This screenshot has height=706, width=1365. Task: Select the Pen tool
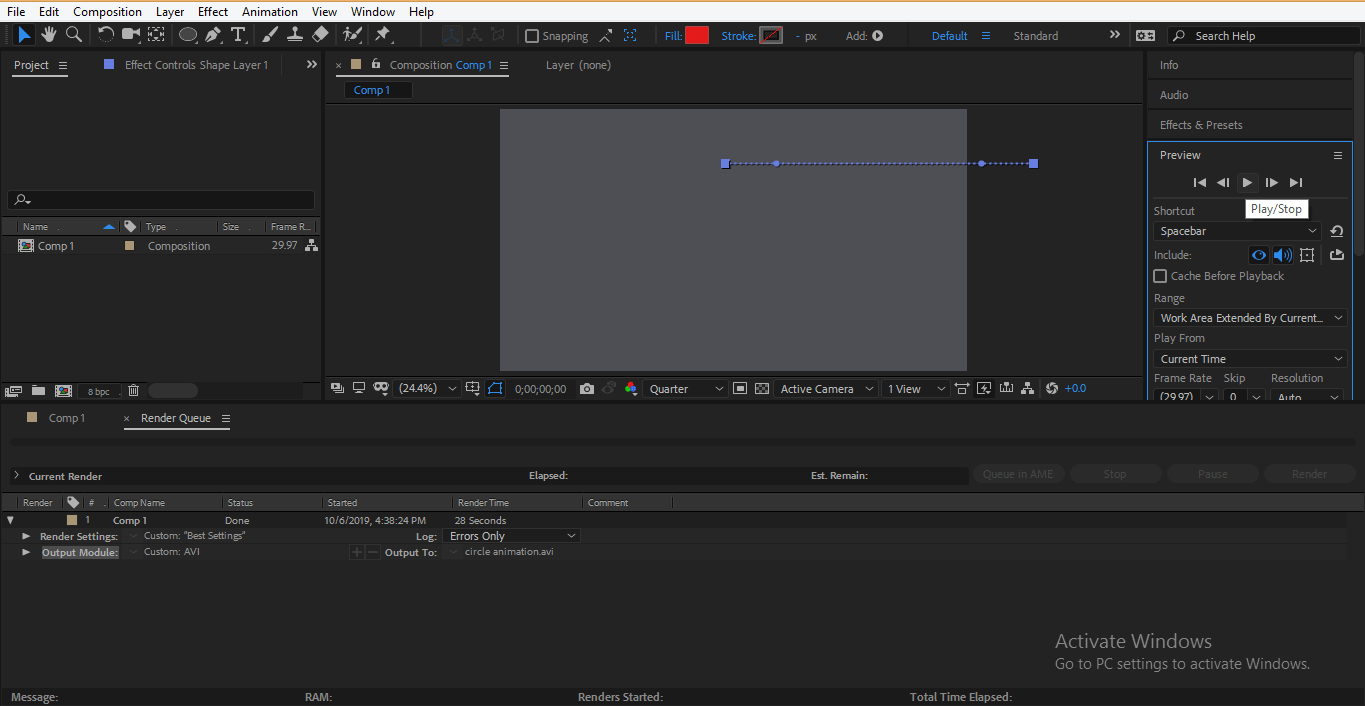coord(213,35)
